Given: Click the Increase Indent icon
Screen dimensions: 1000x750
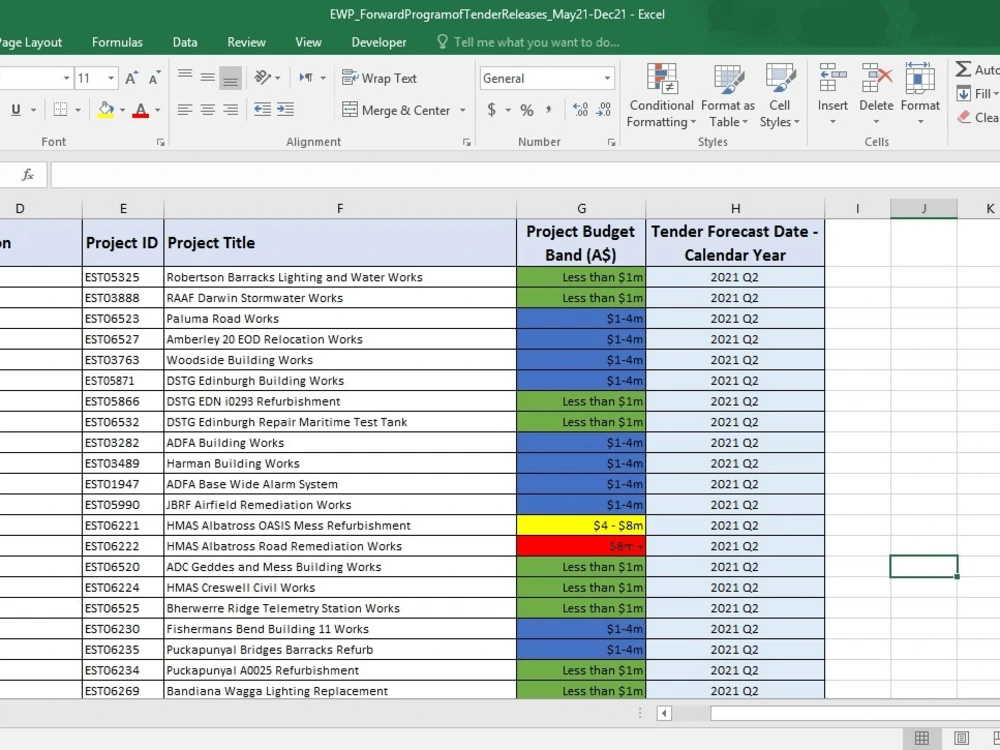Looking at the screenshot, I should pos(285,110).
